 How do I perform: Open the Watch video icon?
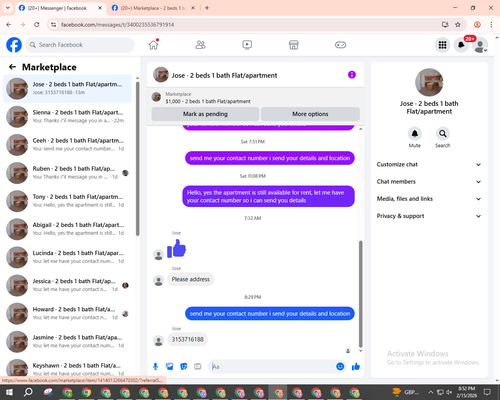[x=247, y=45]
